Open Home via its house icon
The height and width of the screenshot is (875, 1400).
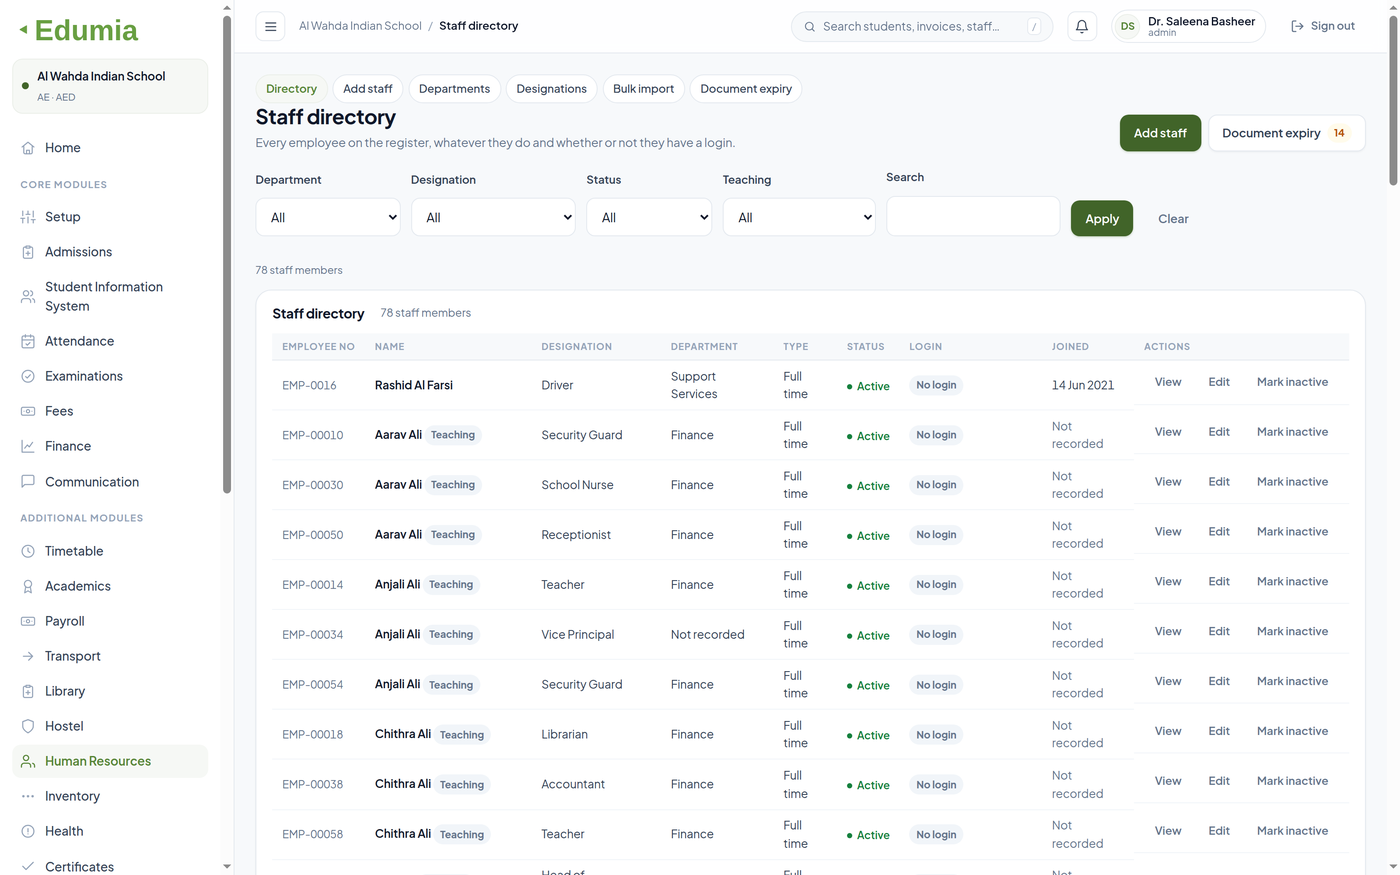28,148
